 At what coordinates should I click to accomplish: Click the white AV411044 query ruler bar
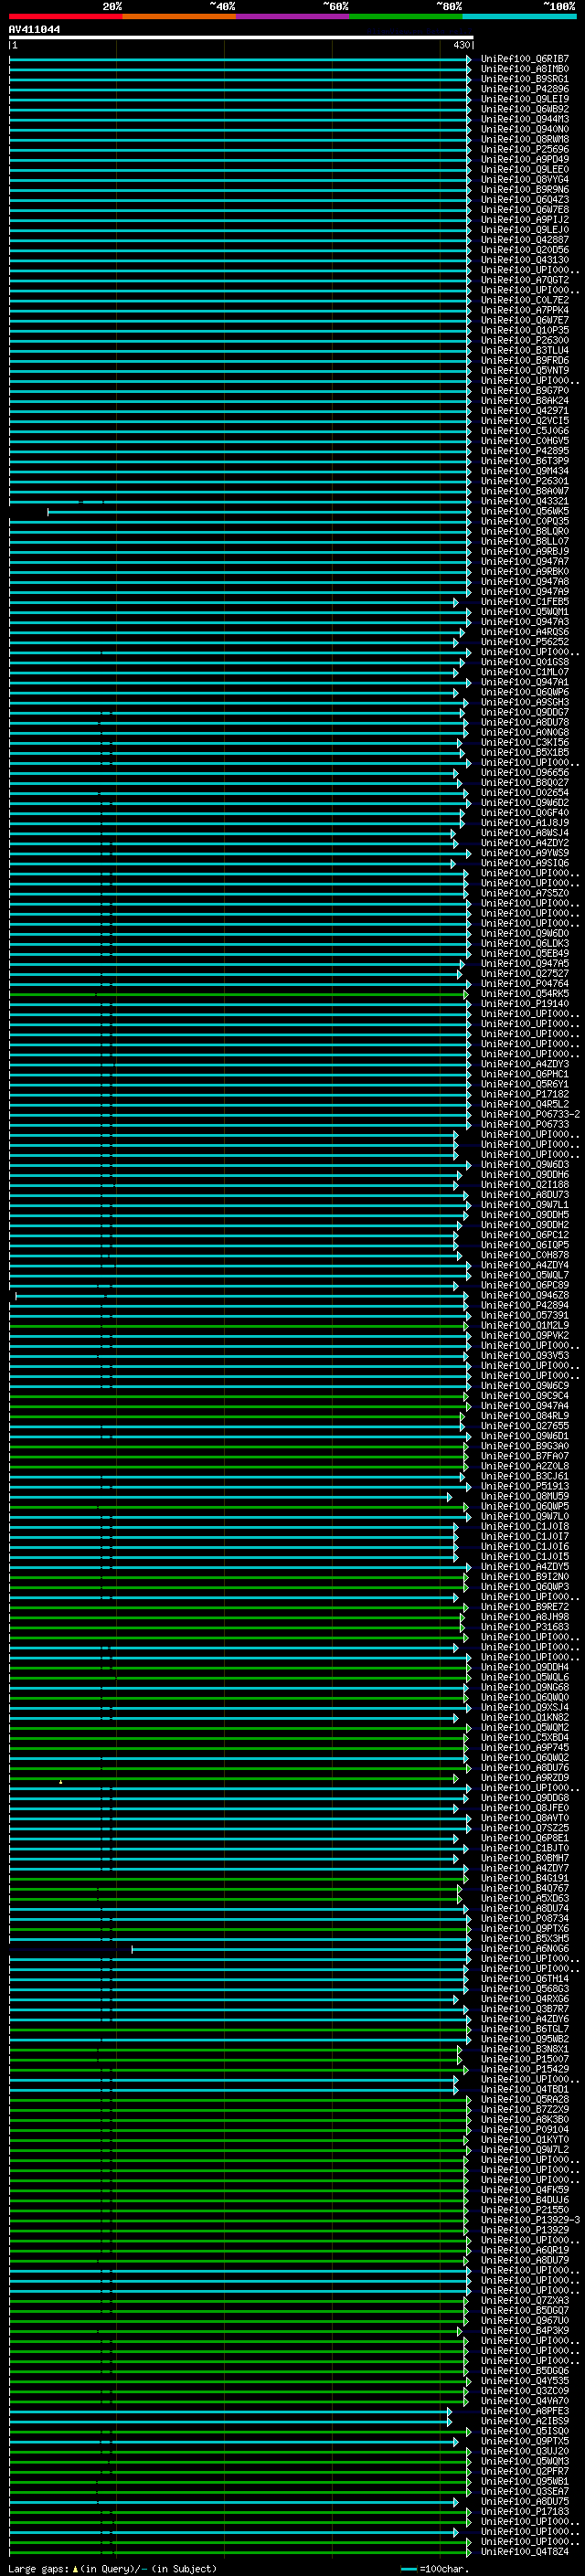[240, 38]
